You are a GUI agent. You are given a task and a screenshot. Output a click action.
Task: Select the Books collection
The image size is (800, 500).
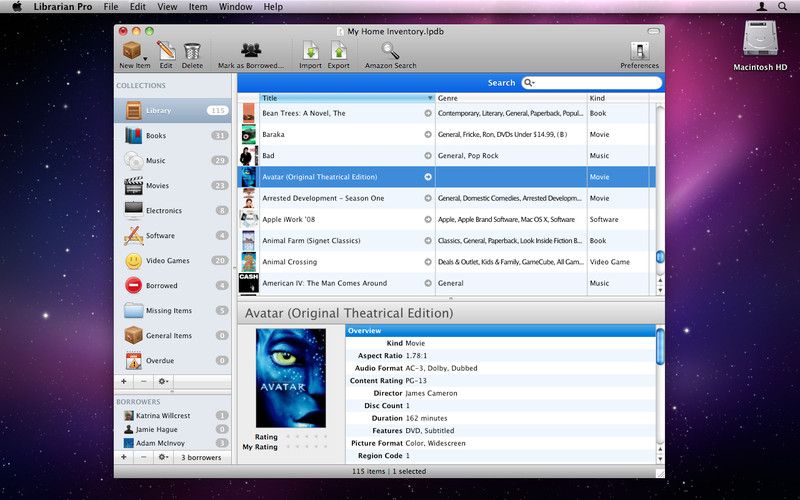(x=173, y=135)
